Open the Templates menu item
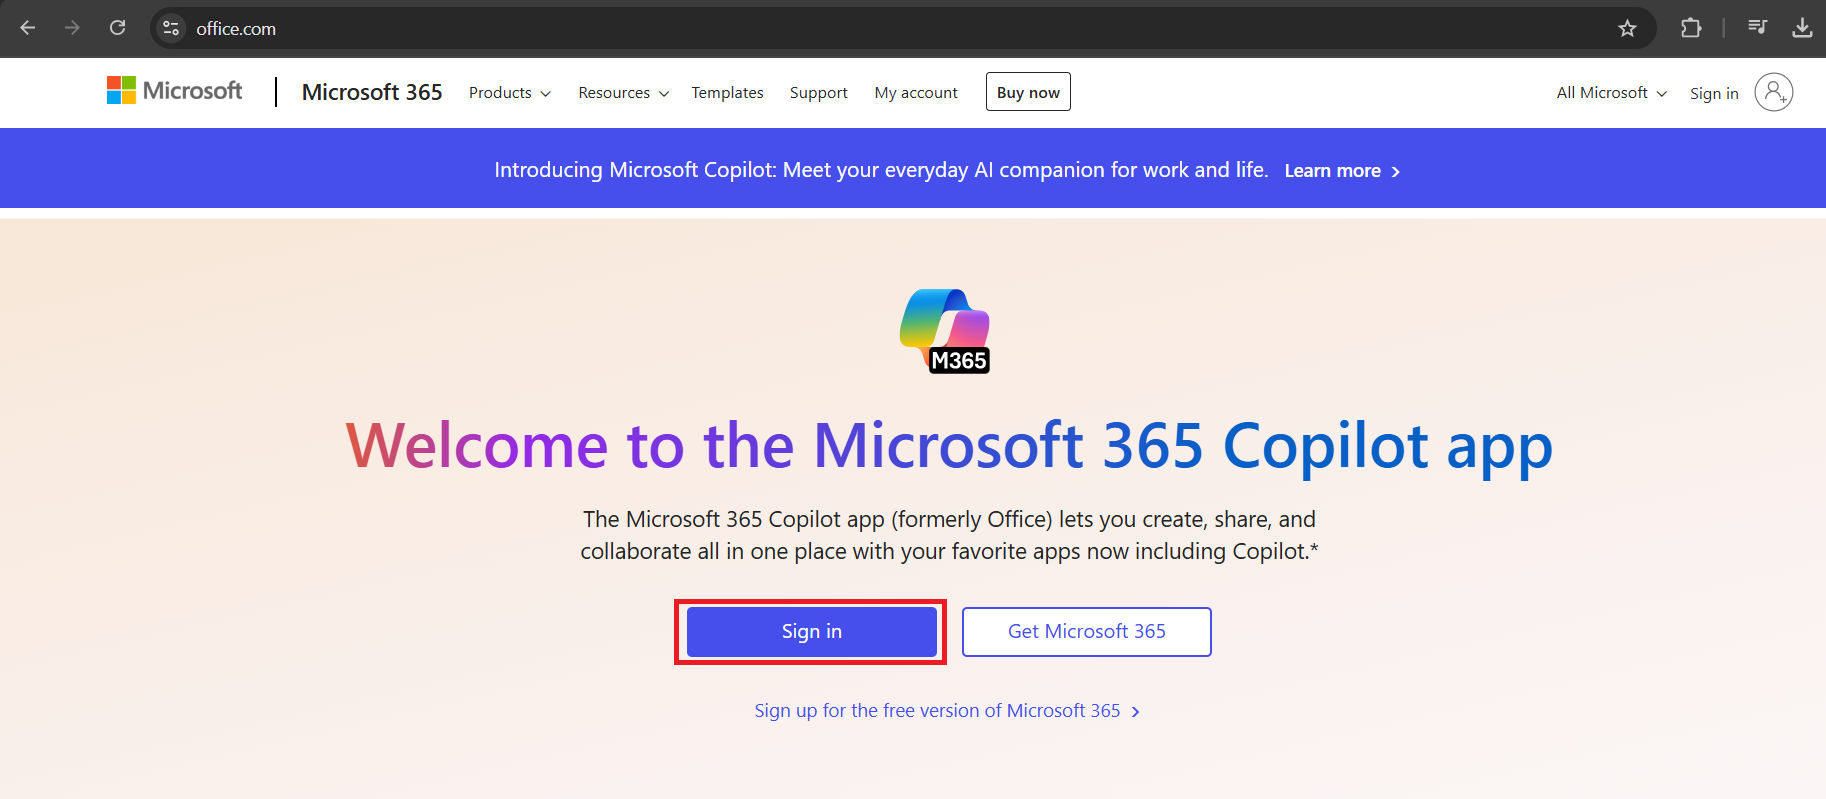Viewport: 1826px width, 799px height. coord(727,92)
